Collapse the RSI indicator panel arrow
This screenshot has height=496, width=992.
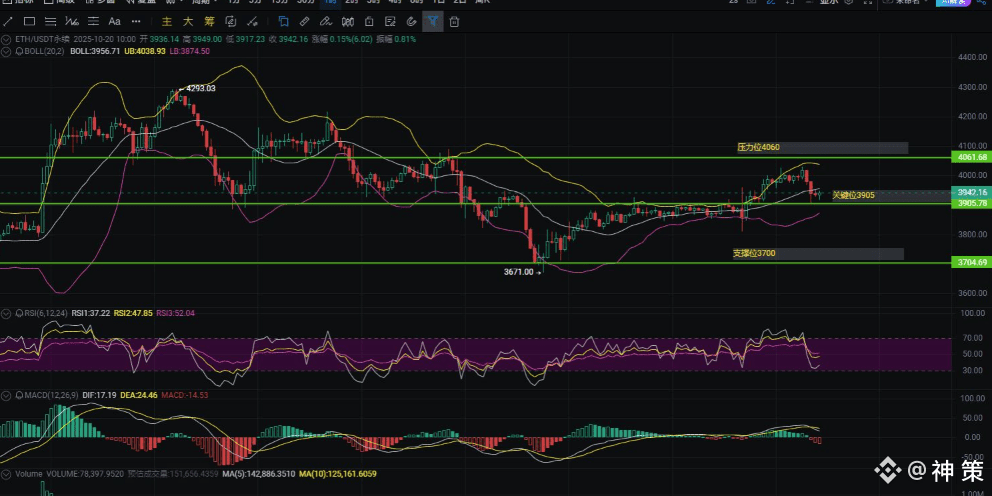coord(6,313)
